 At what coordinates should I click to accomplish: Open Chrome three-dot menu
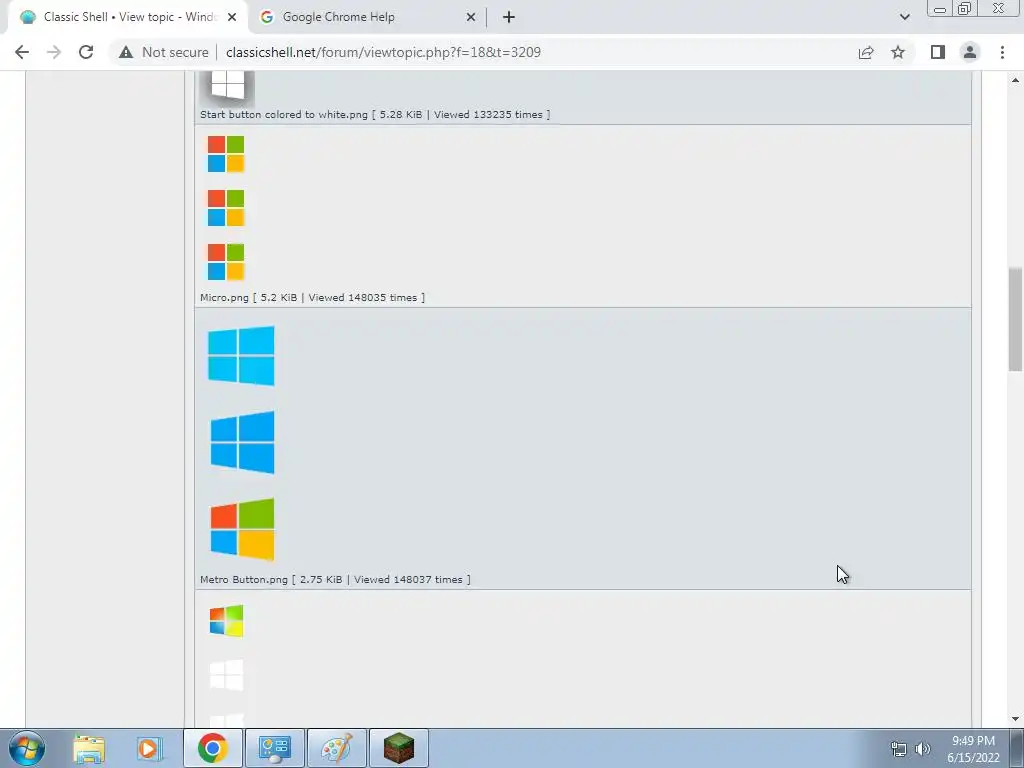click(x=1002, y=52)
